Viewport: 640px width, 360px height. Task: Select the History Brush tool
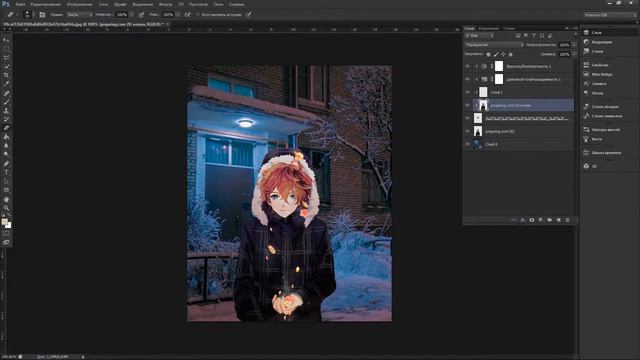click(6, 119)
